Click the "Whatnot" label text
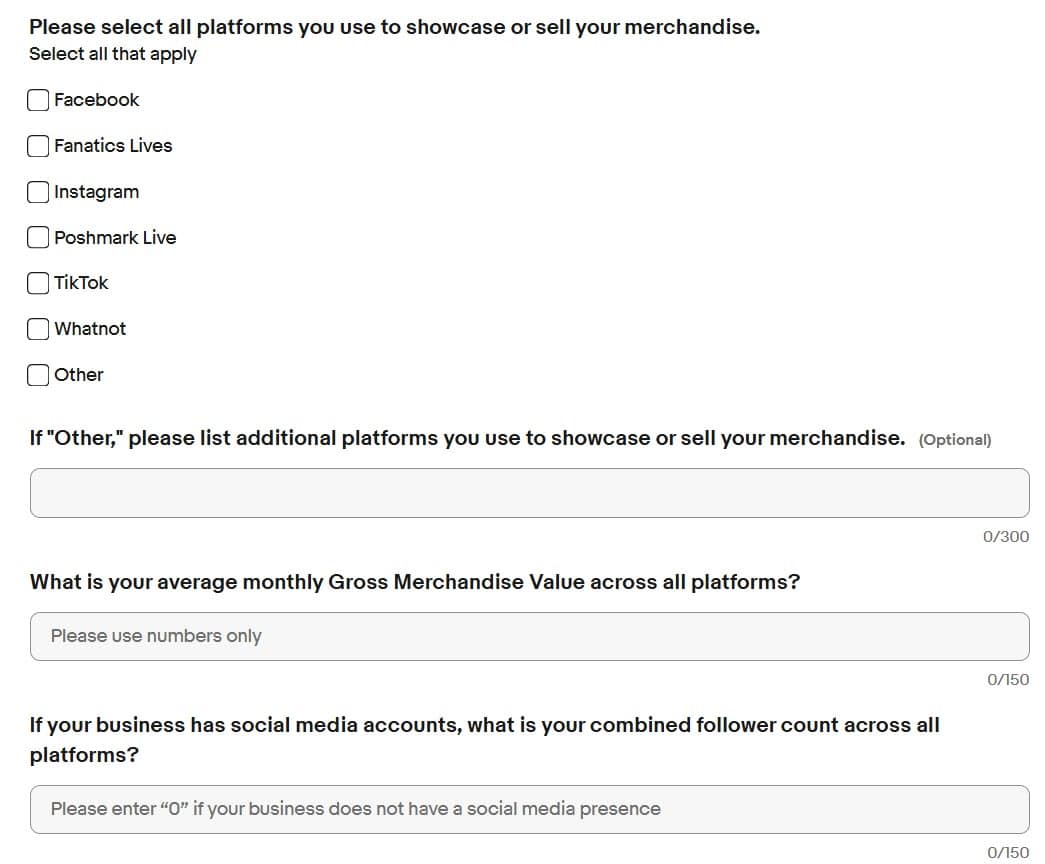 [x=90, y=329]
